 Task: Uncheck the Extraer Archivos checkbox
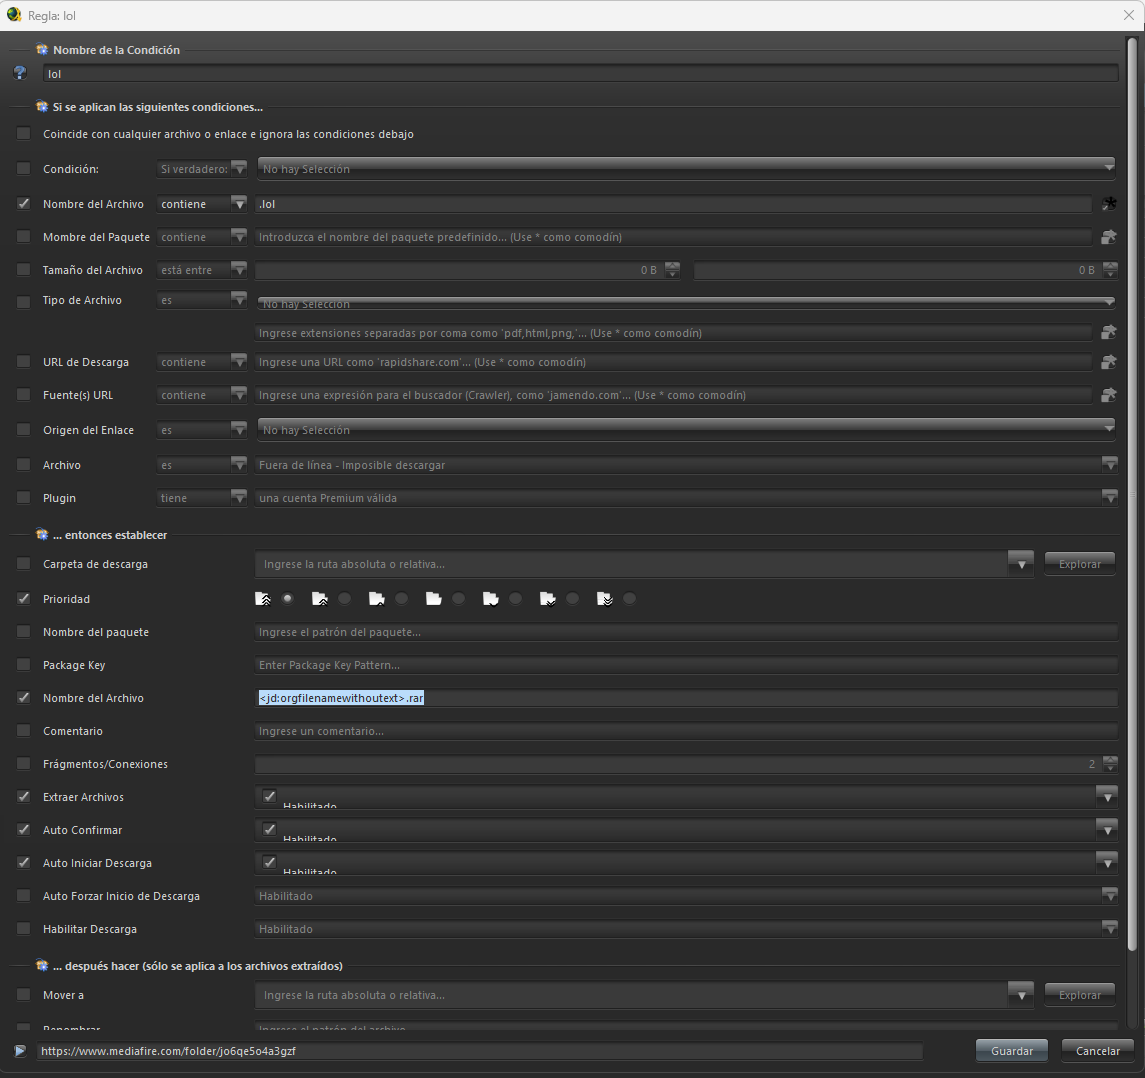click(23, 797)
